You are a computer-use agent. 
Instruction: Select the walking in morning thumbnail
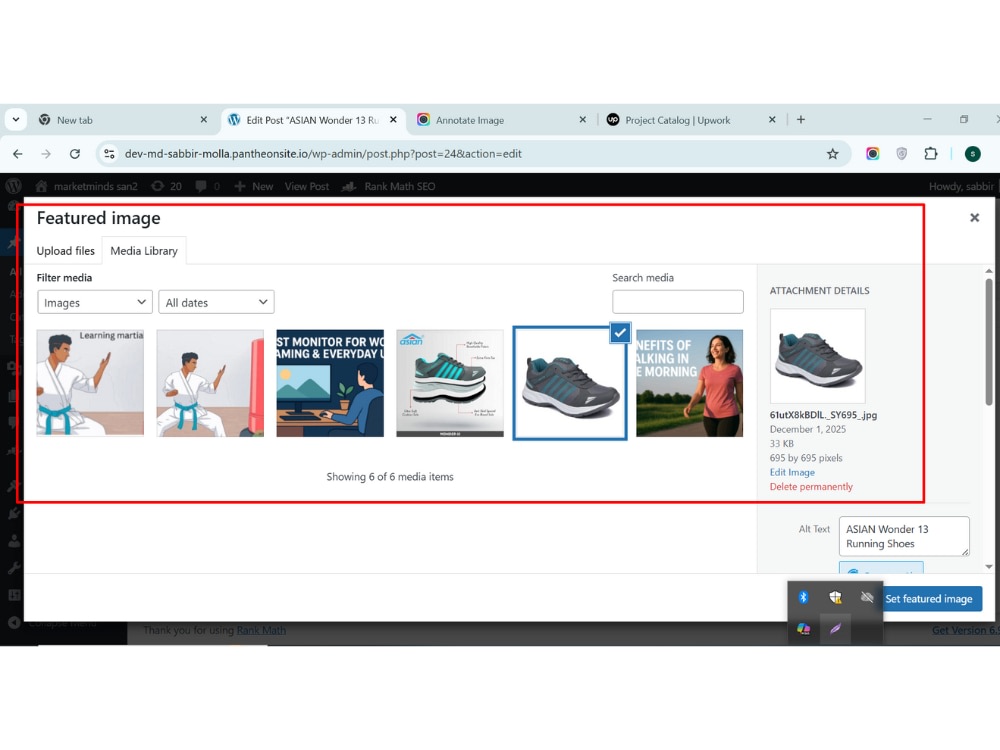[689, 383]
